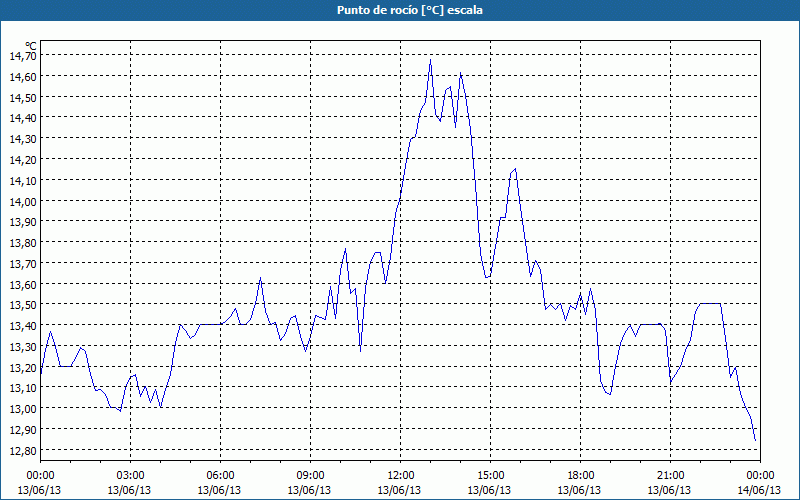Click the curve's final lowest point before midnight
Viewport: 800px width, 500px height.
point(755,440)
